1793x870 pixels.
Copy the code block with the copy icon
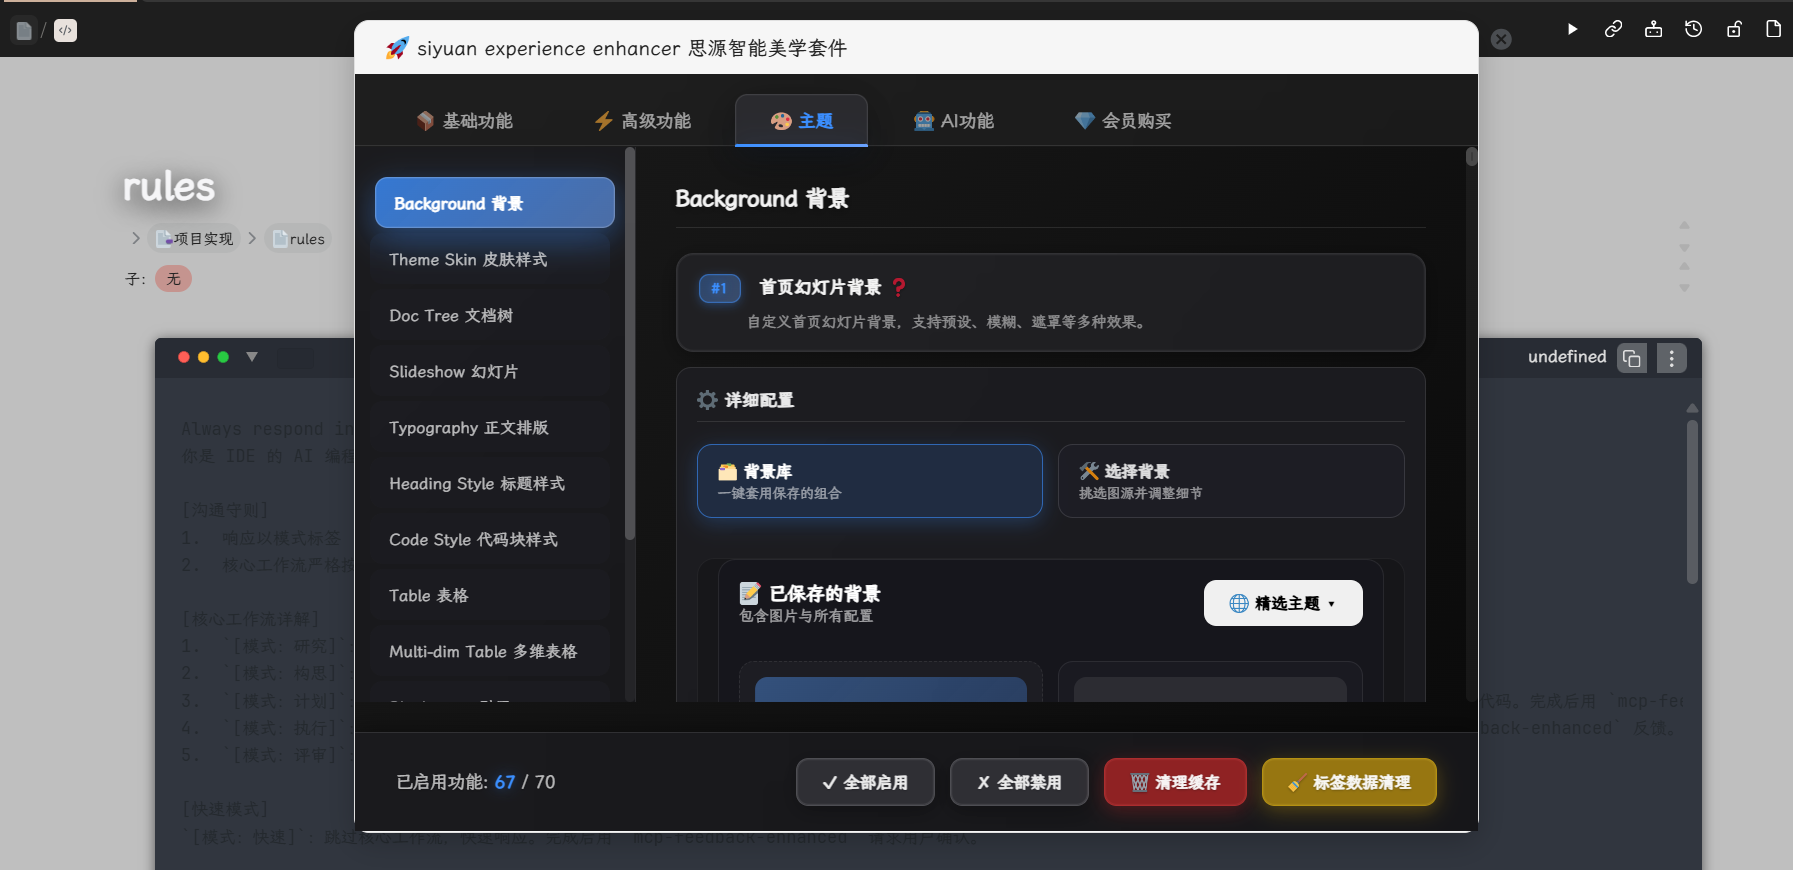[1632, 358]
